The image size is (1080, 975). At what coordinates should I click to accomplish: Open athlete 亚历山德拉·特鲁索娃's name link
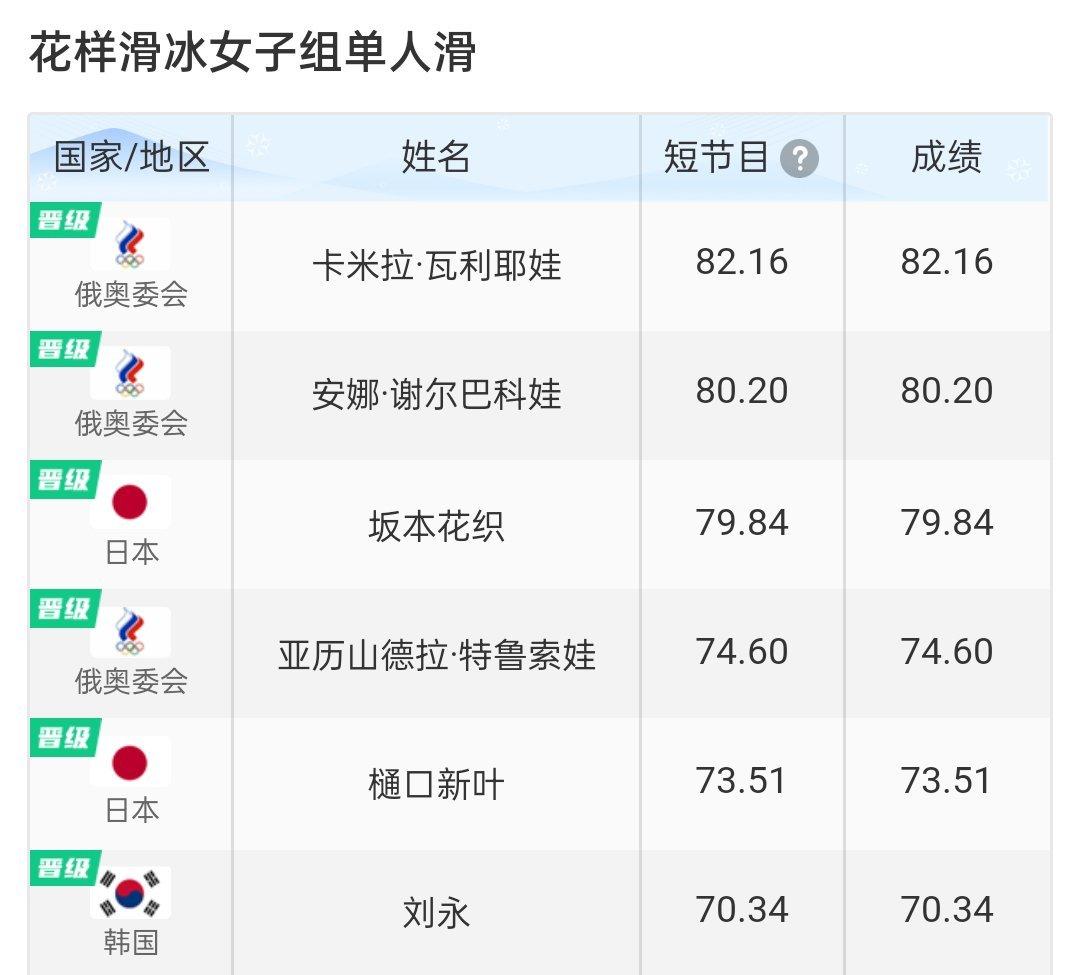point(437,655)
